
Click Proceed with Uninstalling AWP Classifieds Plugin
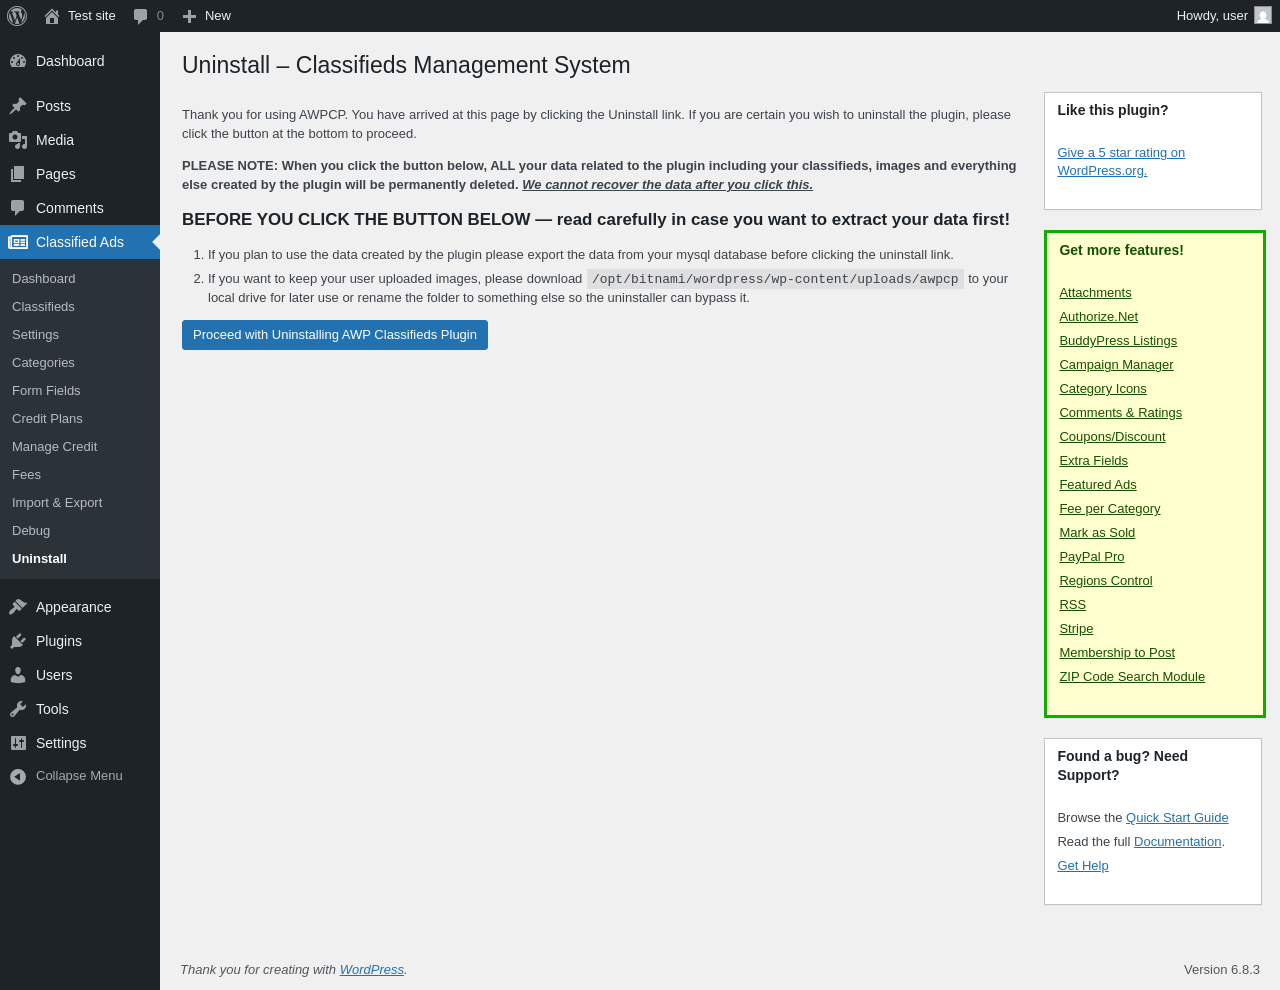click(335, 335)
